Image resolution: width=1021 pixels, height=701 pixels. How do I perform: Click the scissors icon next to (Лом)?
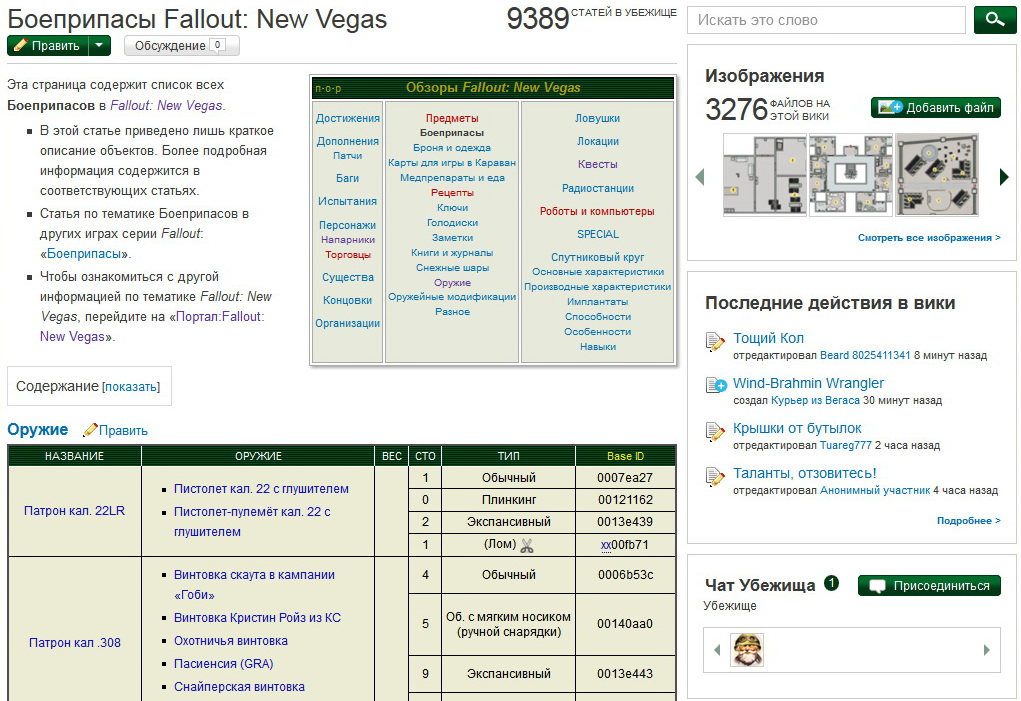[x=527, y=545]
